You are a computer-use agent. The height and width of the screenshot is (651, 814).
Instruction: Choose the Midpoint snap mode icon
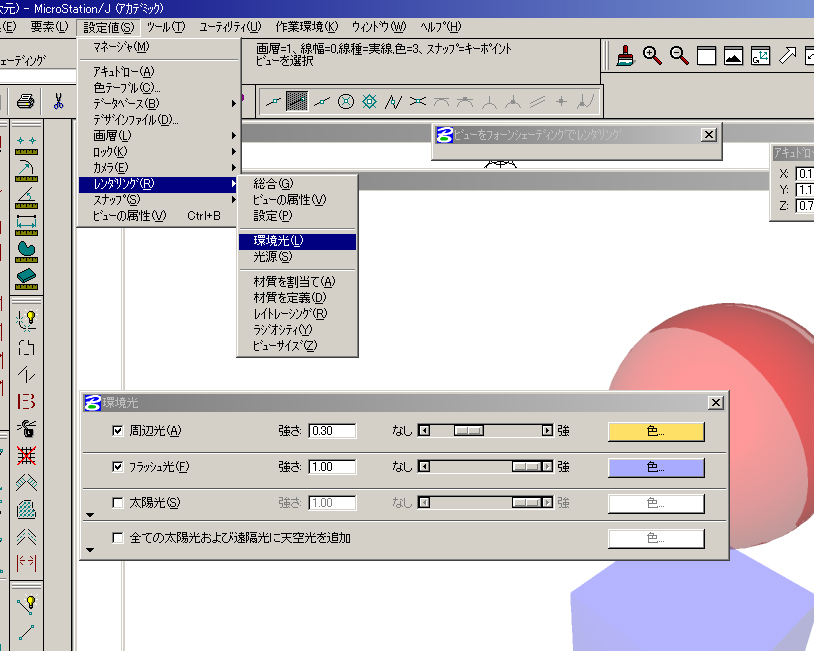[x=322, y=102]
